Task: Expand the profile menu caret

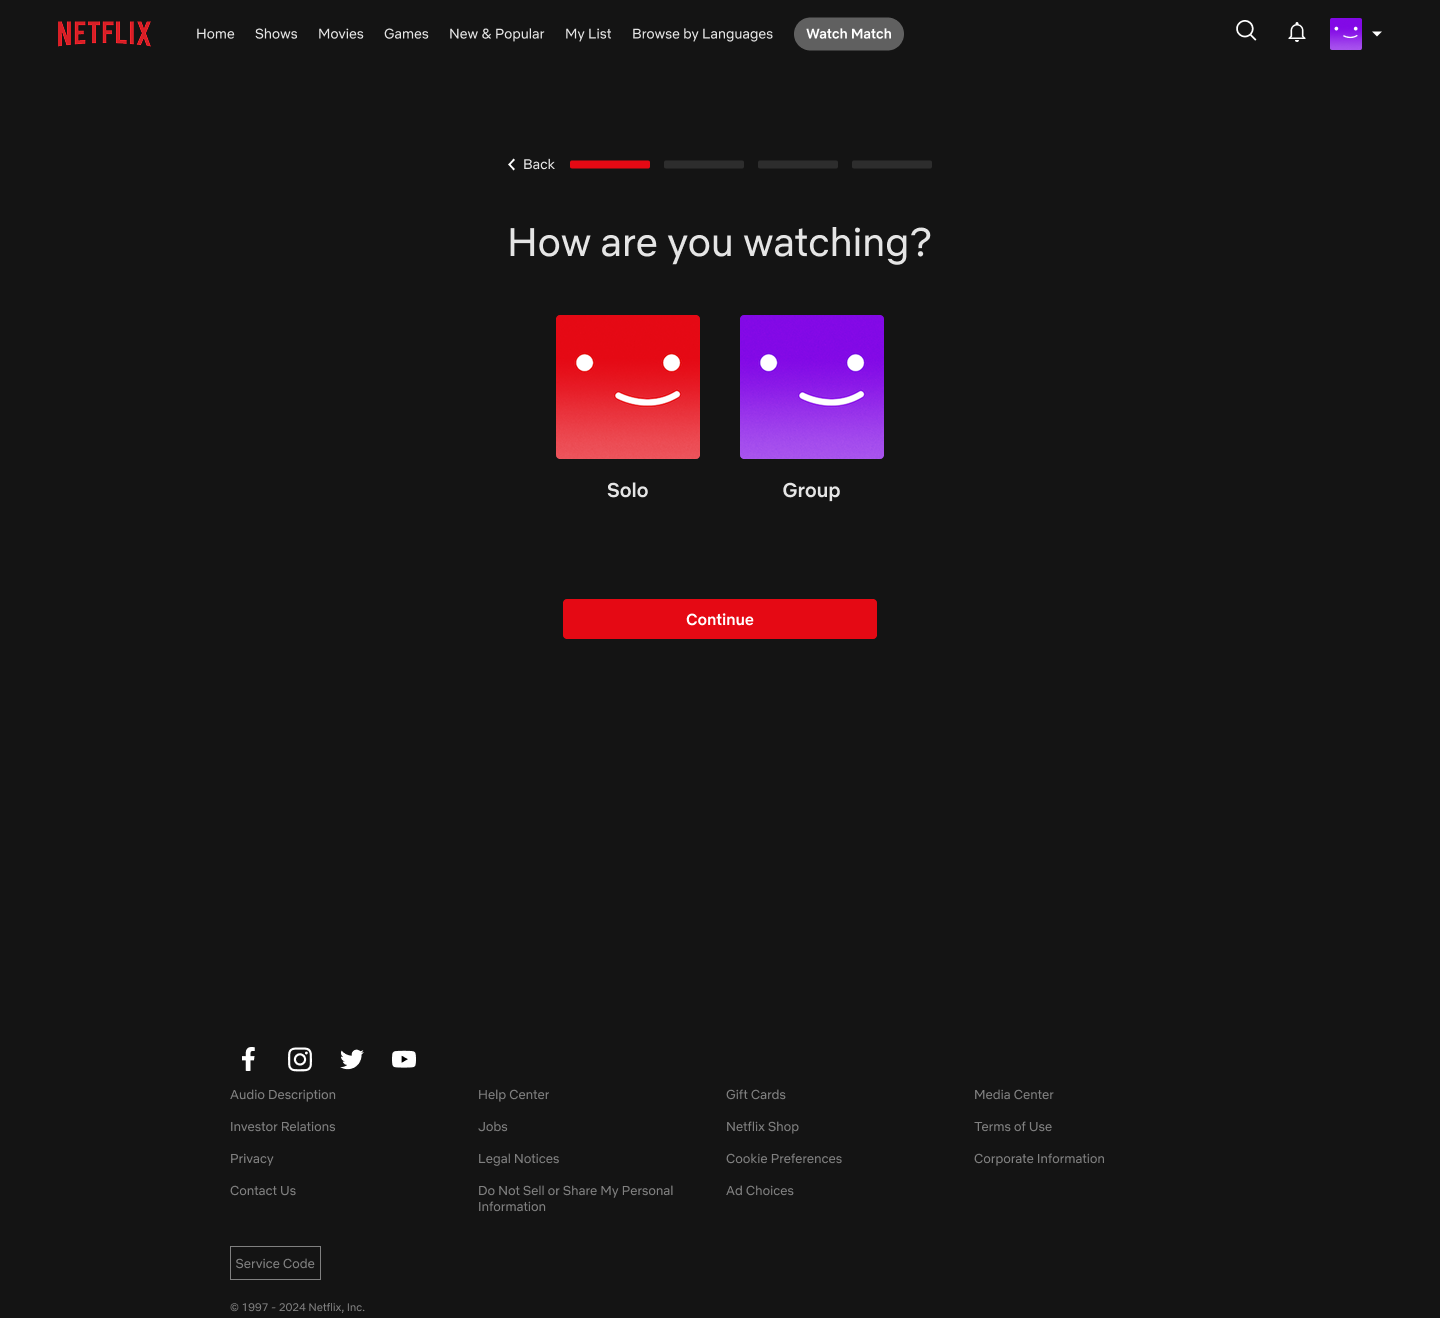Action: pos(1377,34)
